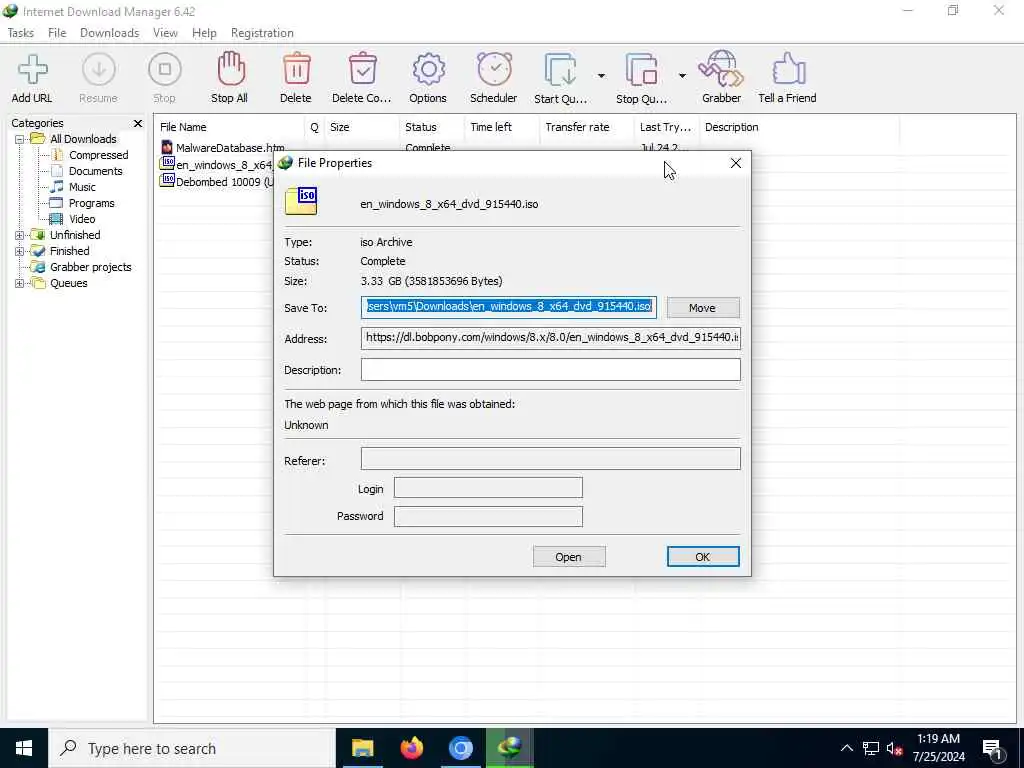
Task: Open Windows Start menu
Action: click(x=24, y=748)
